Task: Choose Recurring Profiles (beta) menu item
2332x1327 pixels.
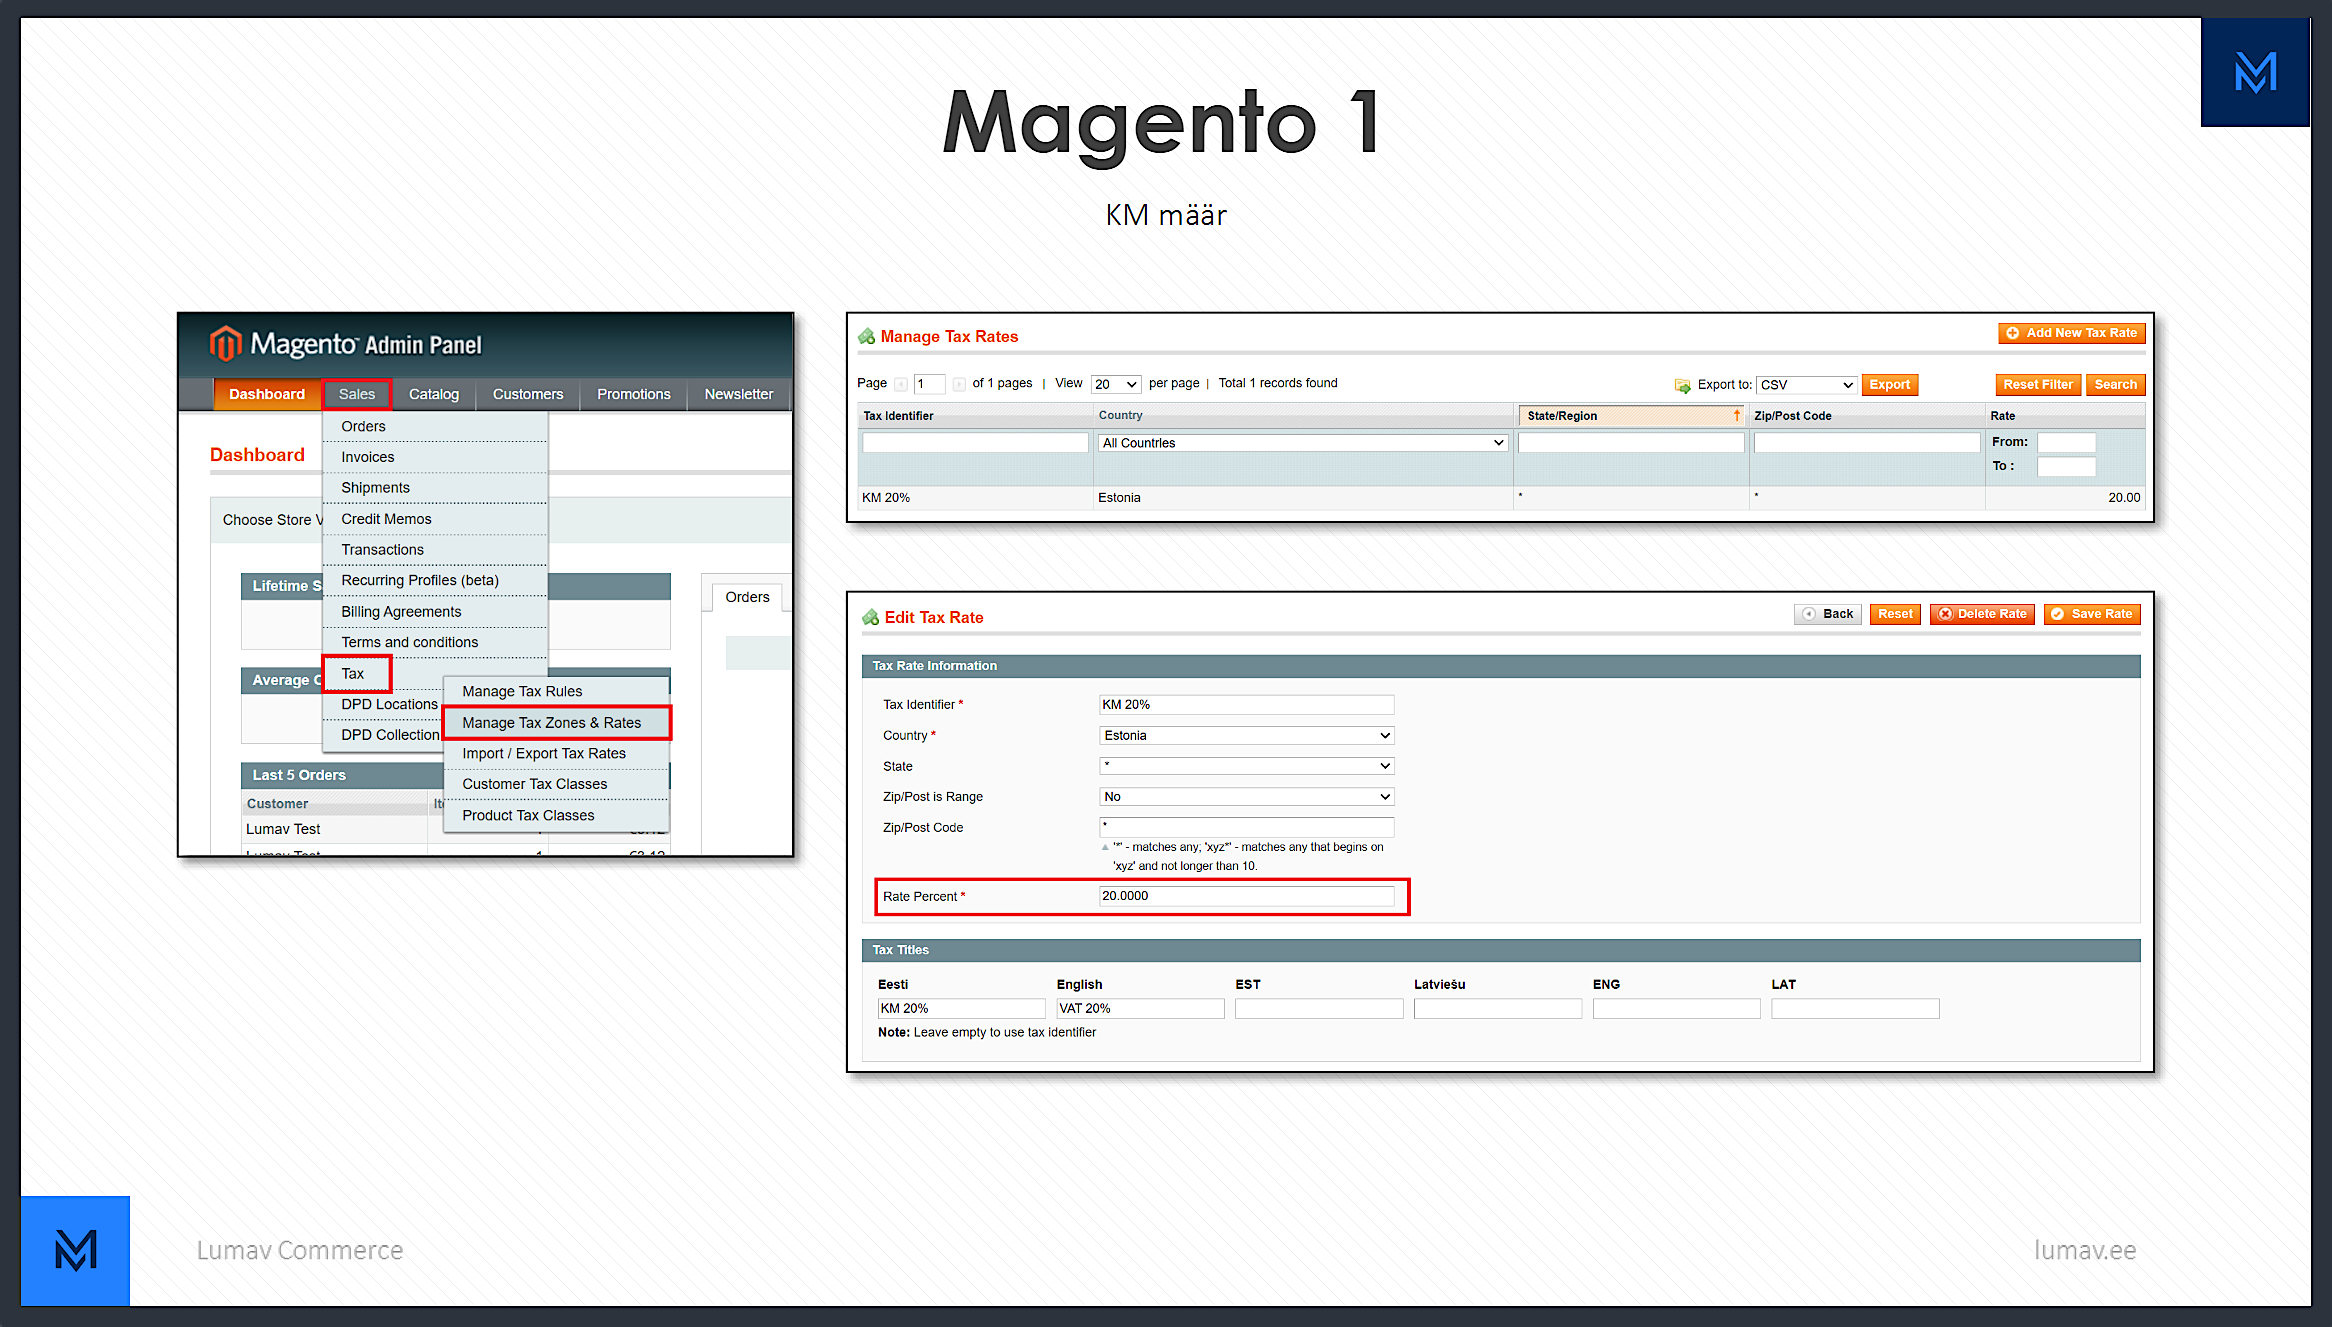Action: (435, 580)
